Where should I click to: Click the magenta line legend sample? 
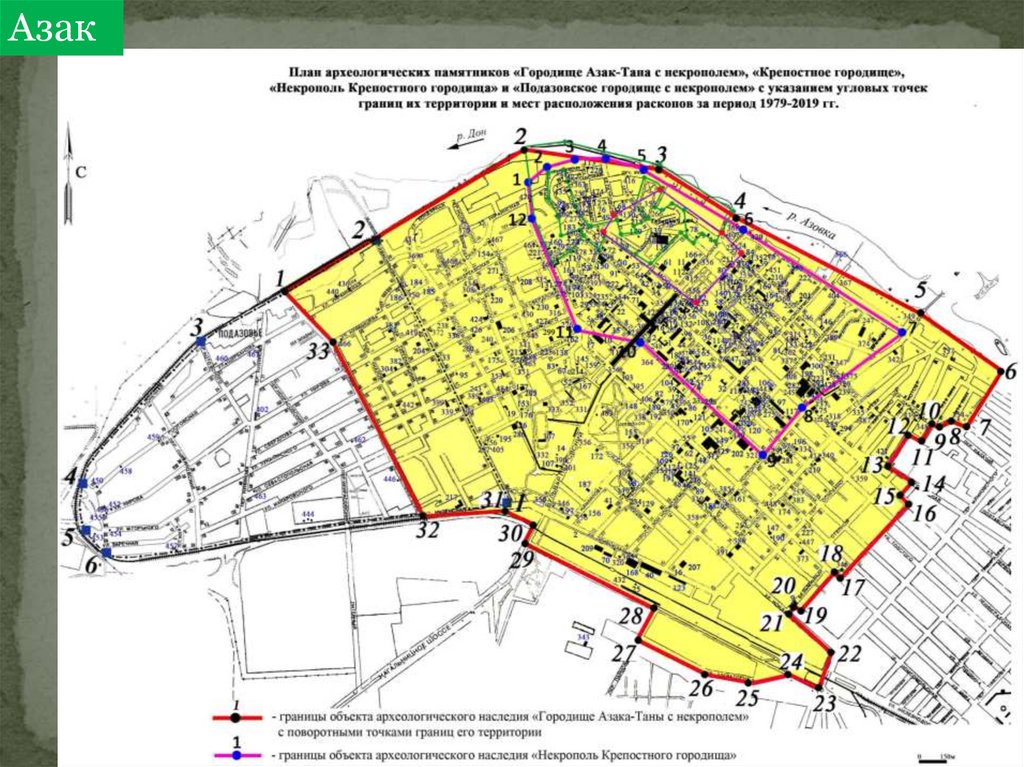[x=237, y=756]
